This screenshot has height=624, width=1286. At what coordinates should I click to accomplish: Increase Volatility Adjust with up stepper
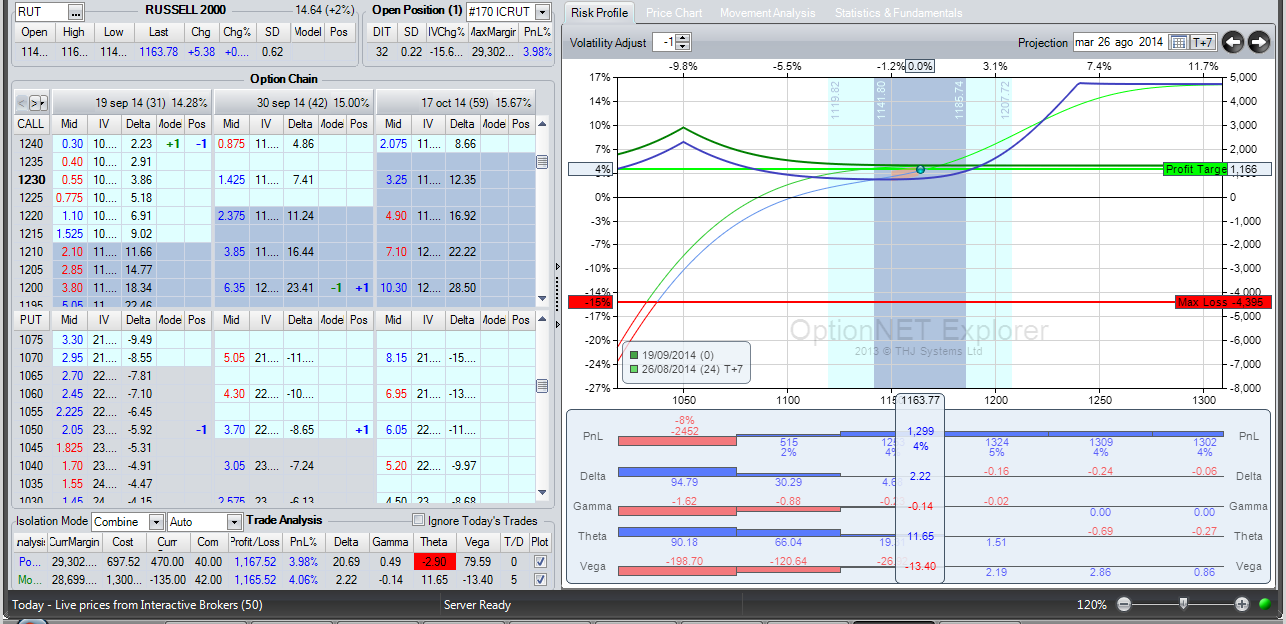pyautogui.click(x=682, y=38)
